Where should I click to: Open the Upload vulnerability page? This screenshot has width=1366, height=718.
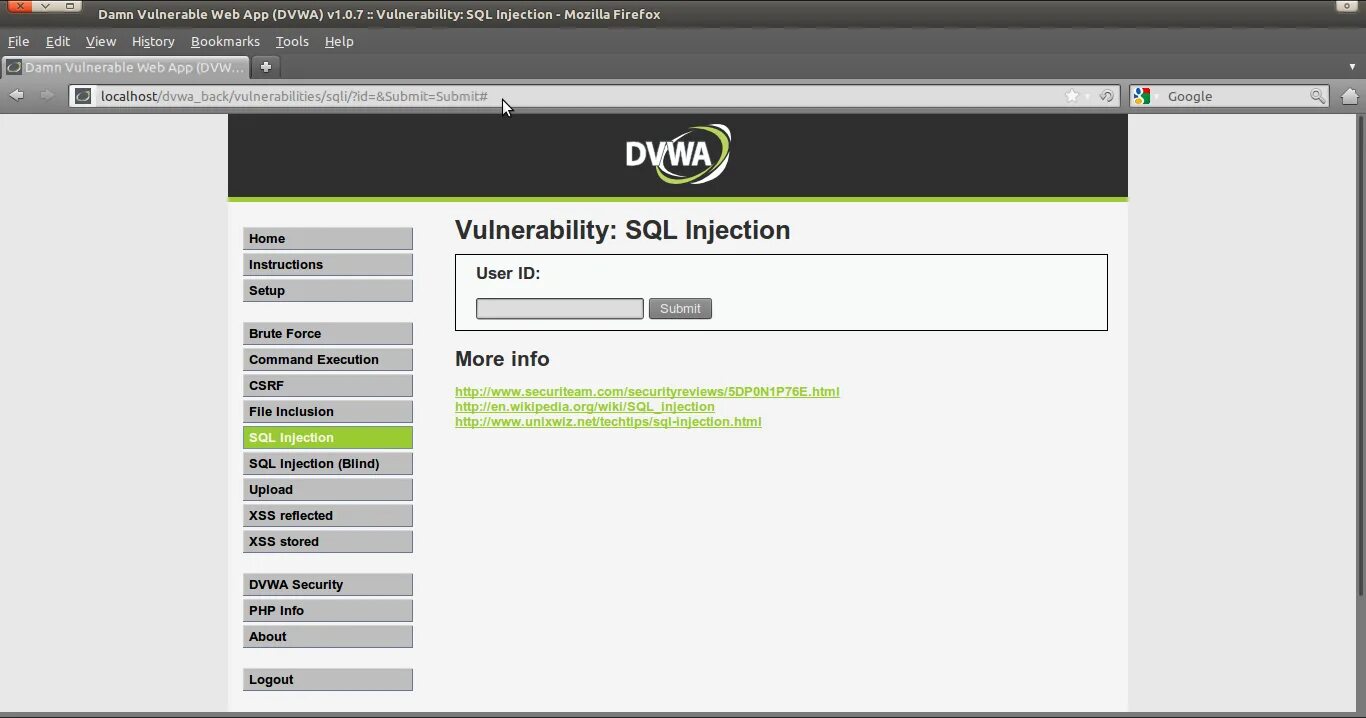(x=328, y=489)
